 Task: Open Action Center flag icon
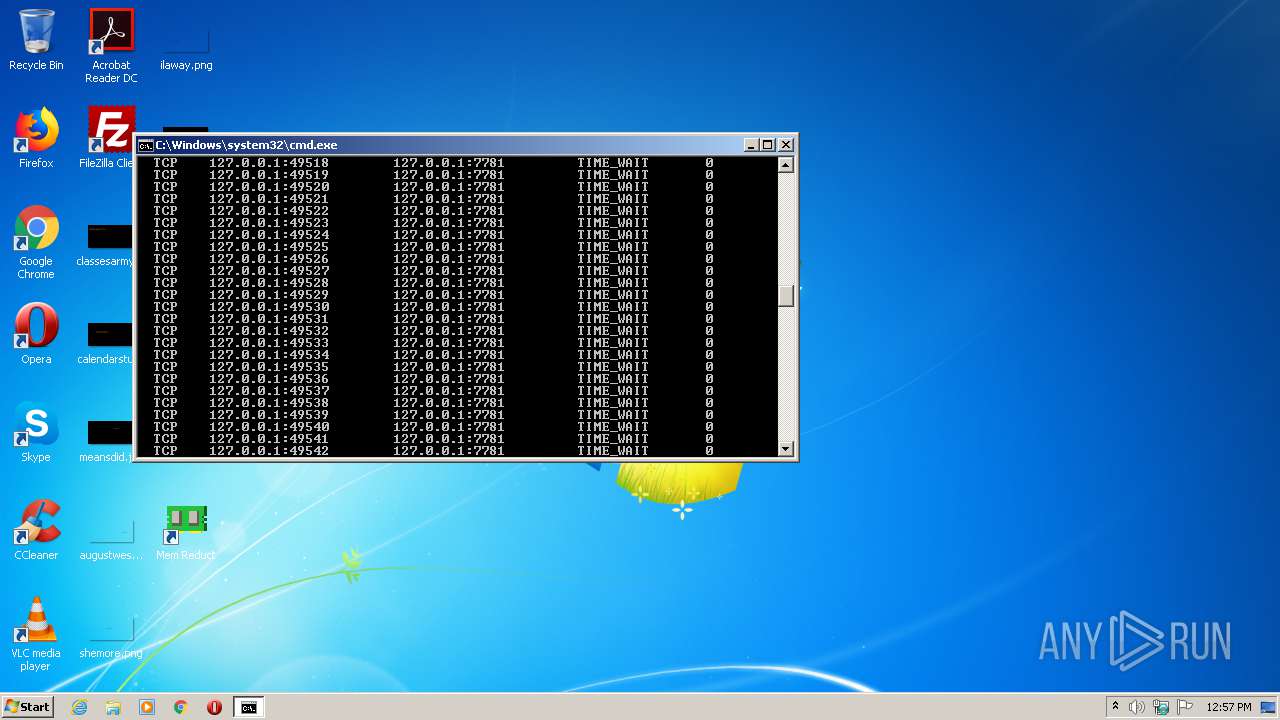point(1185,707)
